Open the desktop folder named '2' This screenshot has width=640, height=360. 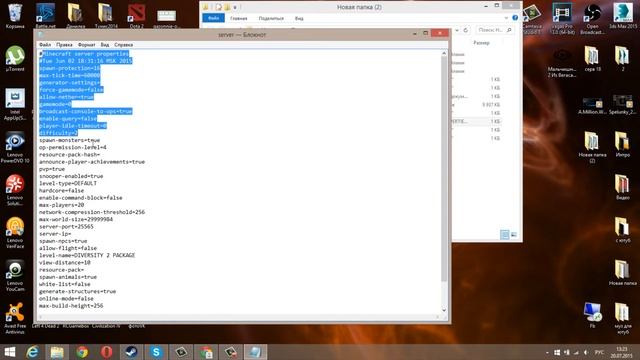point(623,58)
